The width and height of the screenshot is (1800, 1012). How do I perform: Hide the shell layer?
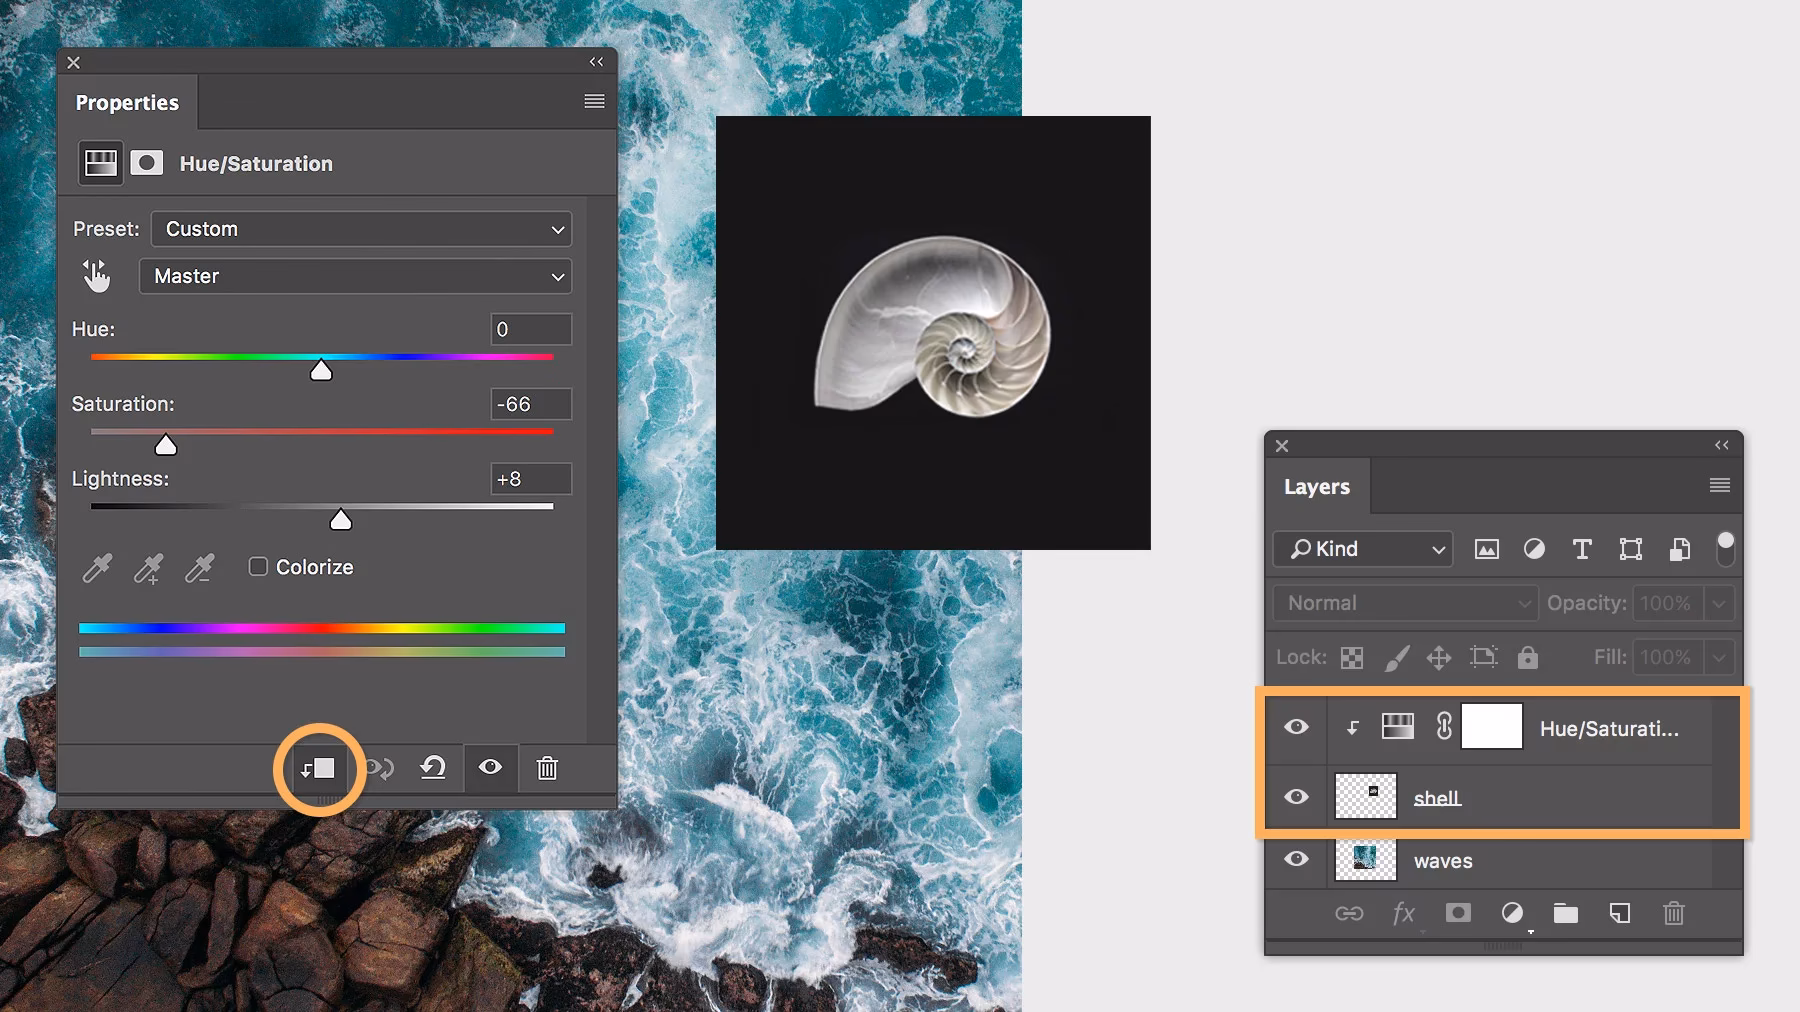pyautogui.click(x=1295, y=796)
